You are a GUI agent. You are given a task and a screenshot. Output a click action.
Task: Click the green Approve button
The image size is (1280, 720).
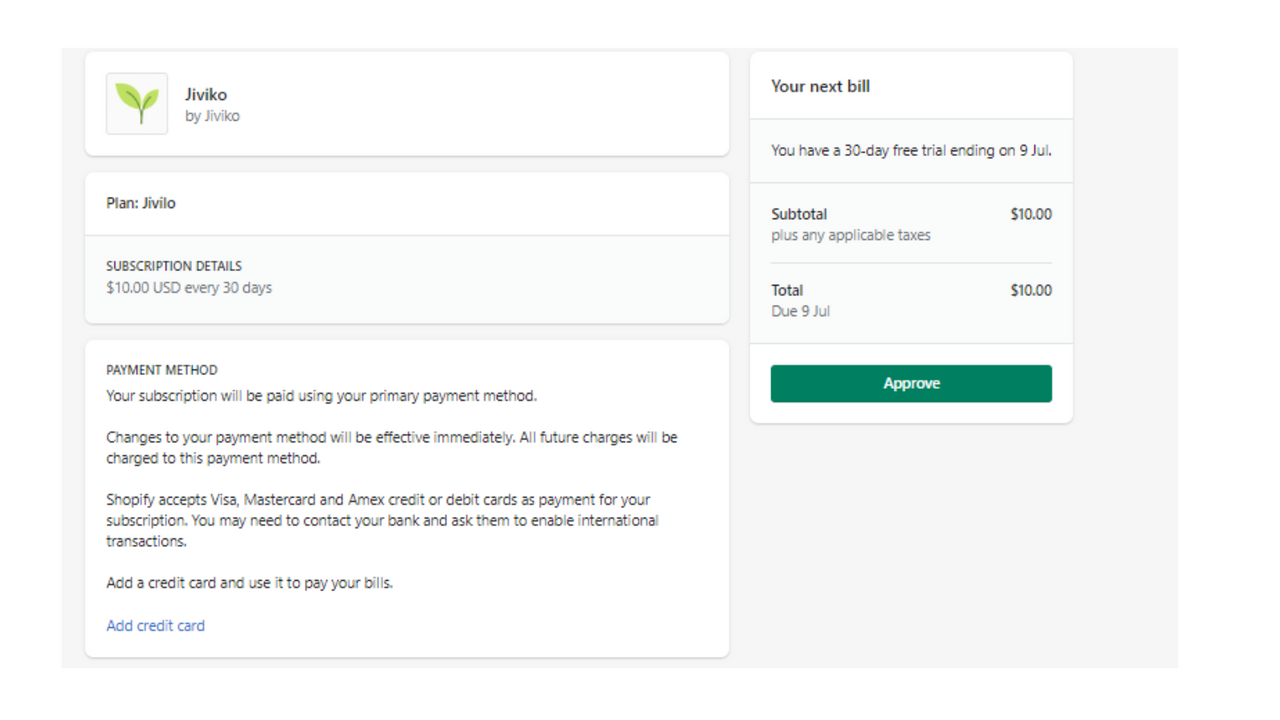(x=911, y=383)
